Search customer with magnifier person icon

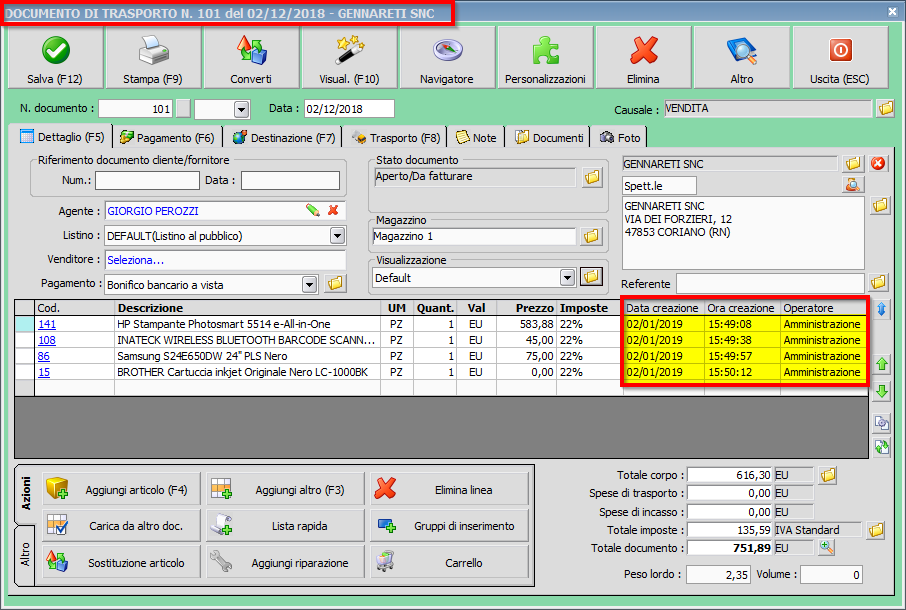pyautogui.click(x=853, y=185)
